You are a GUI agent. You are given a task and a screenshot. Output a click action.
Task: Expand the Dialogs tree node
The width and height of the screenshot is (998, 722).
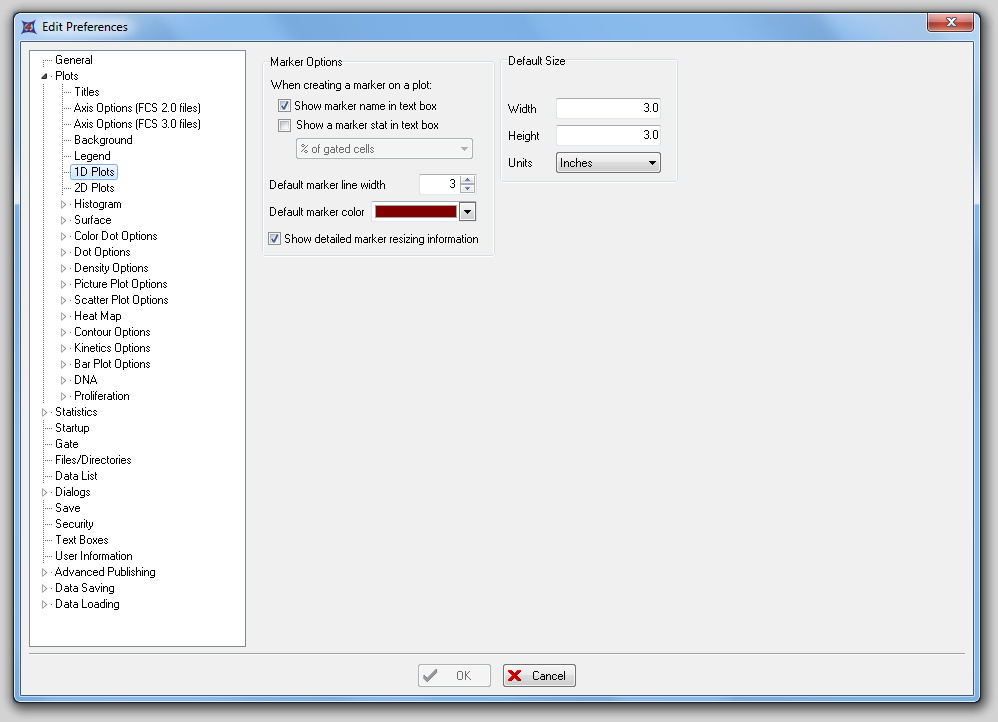point(44,492)
